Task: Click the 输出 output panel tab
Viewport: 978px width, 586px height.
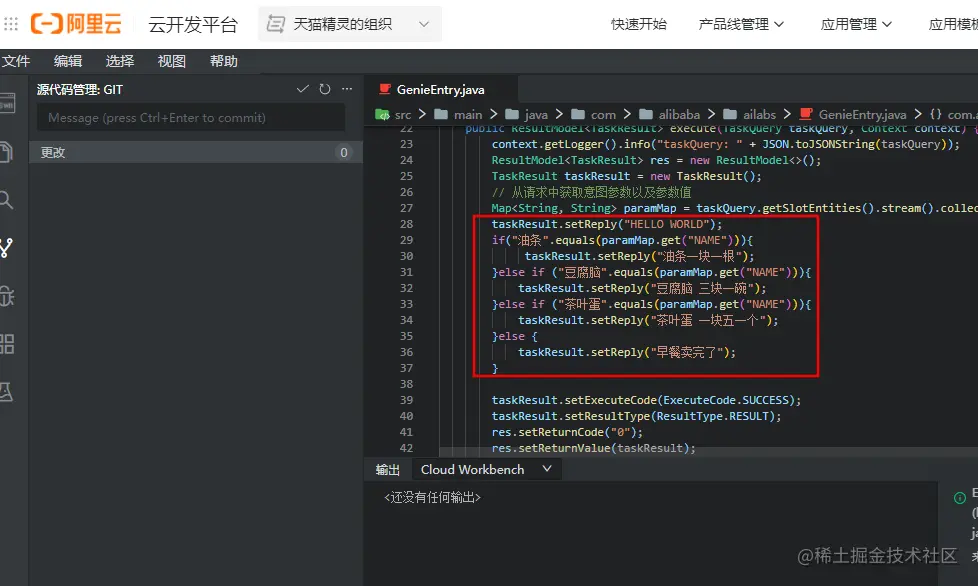Action: pos(387,470)
